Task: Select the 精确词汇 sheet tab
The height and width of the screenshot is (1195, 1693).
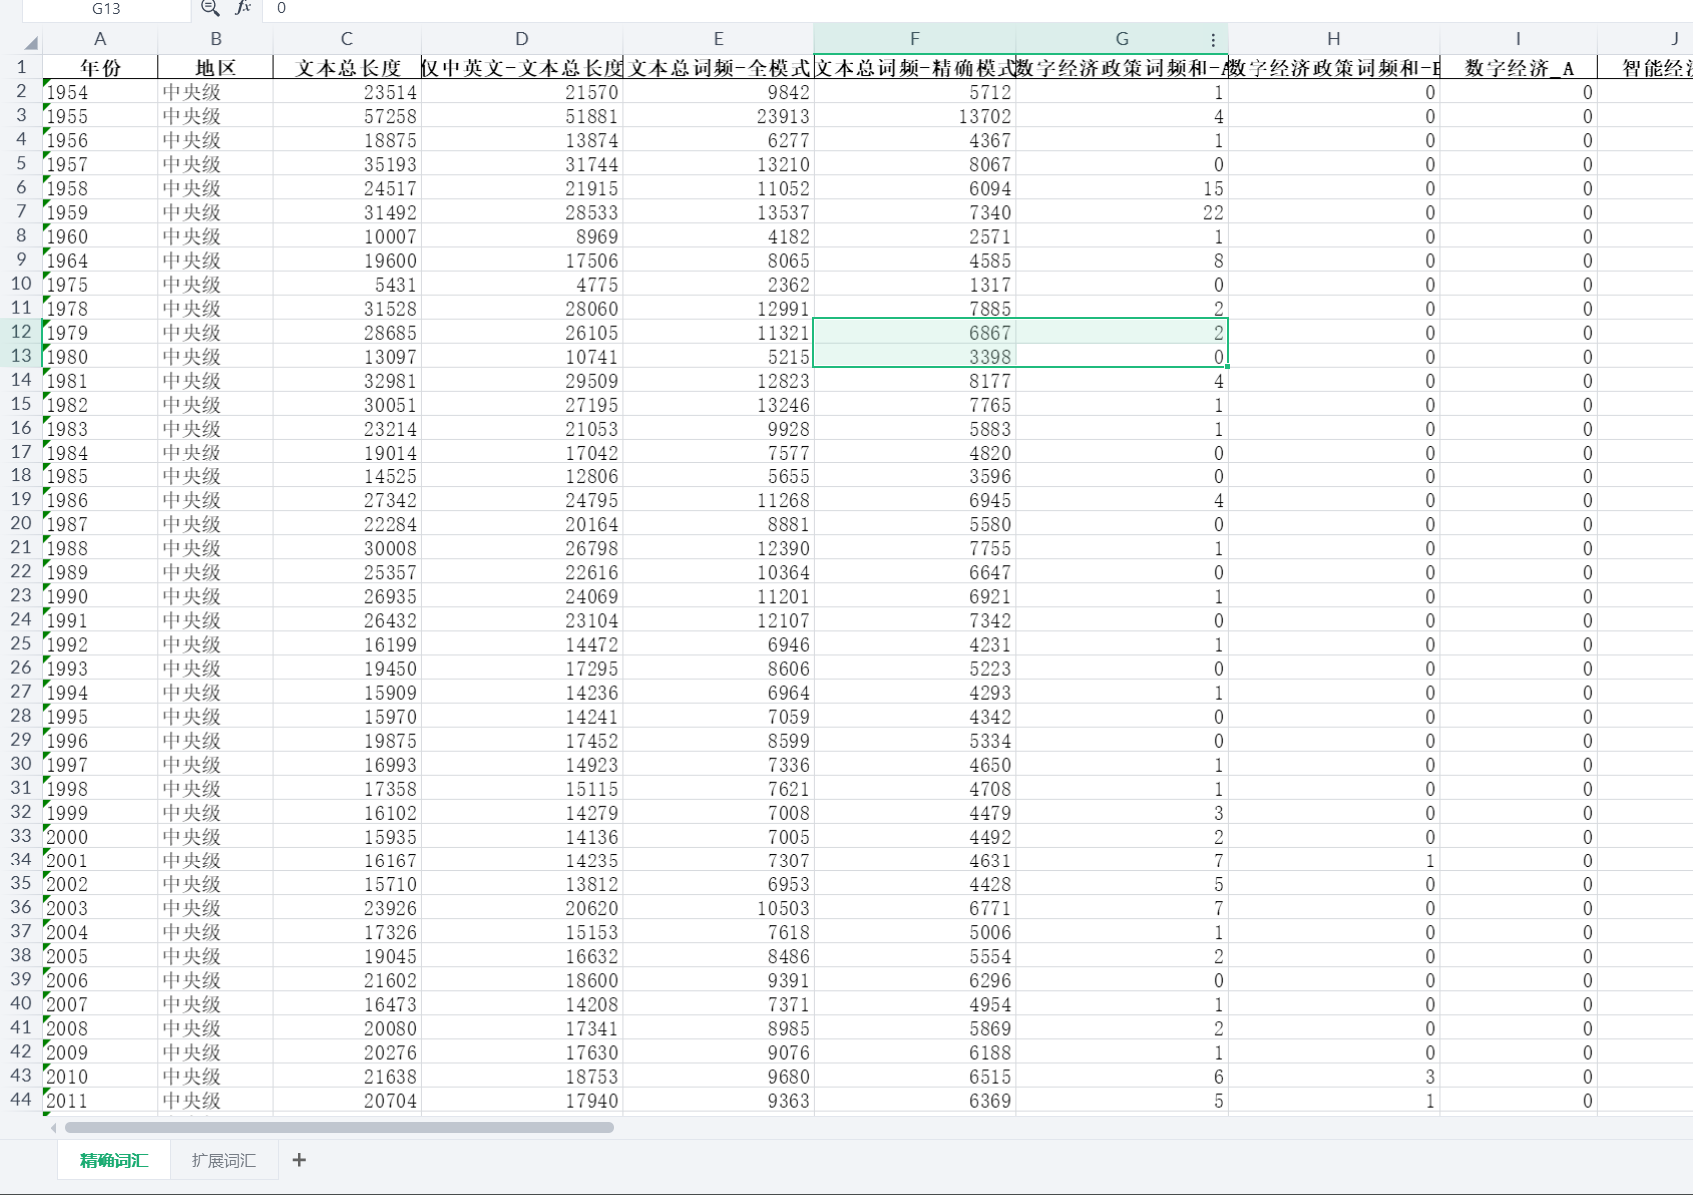Action: point(114,1160)
